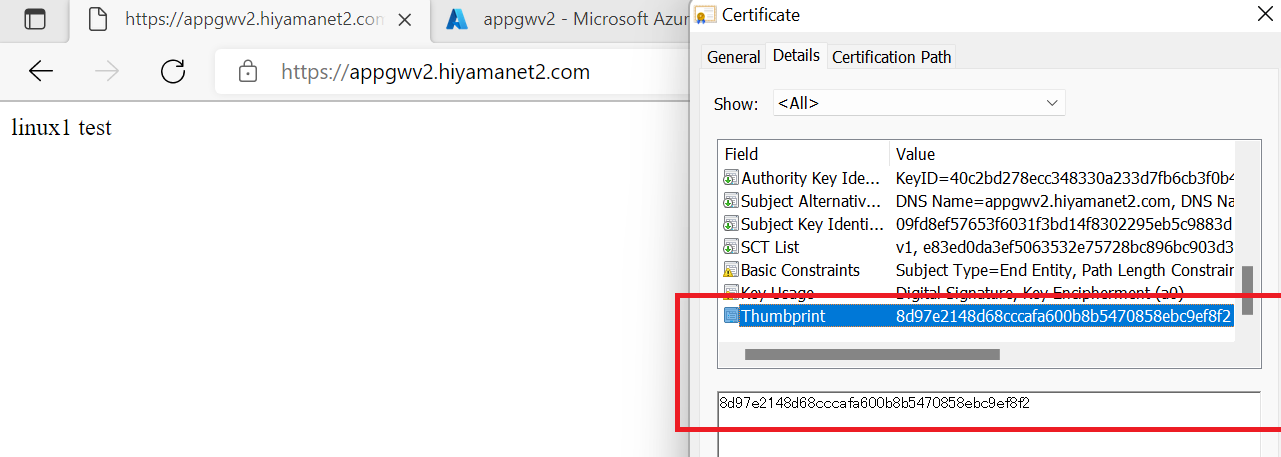Click the page icon on first tab
This screenshot has height=457, width=1281.
(96, 19)
